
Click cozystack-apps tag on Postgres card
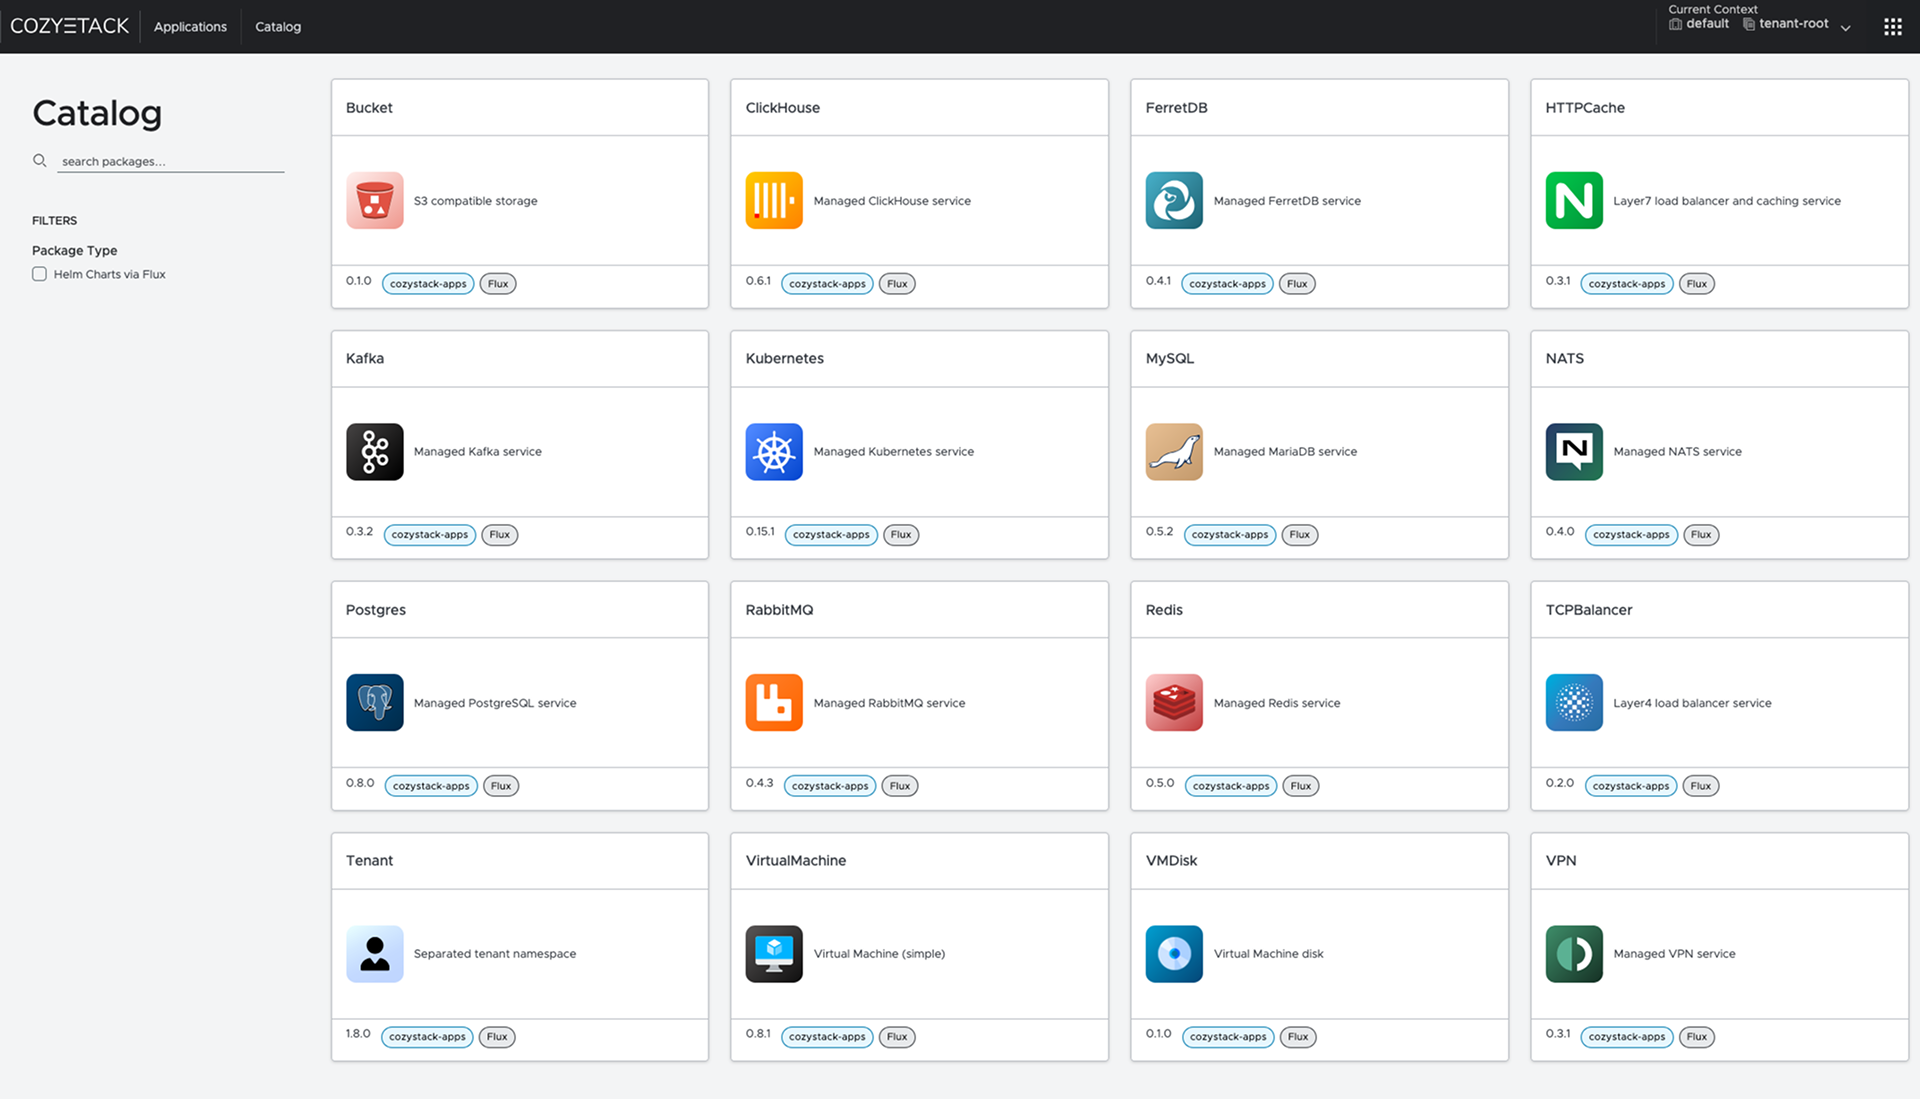click(x=431, y=786)
